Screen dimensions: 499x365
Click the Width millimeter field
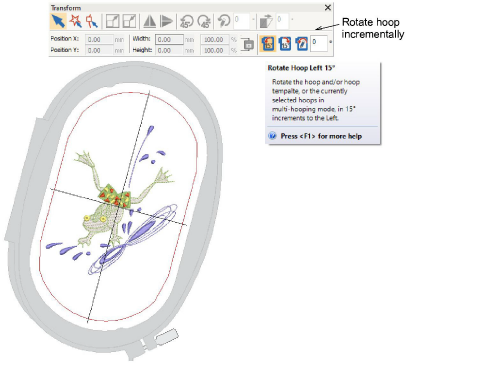pos(169,40)
